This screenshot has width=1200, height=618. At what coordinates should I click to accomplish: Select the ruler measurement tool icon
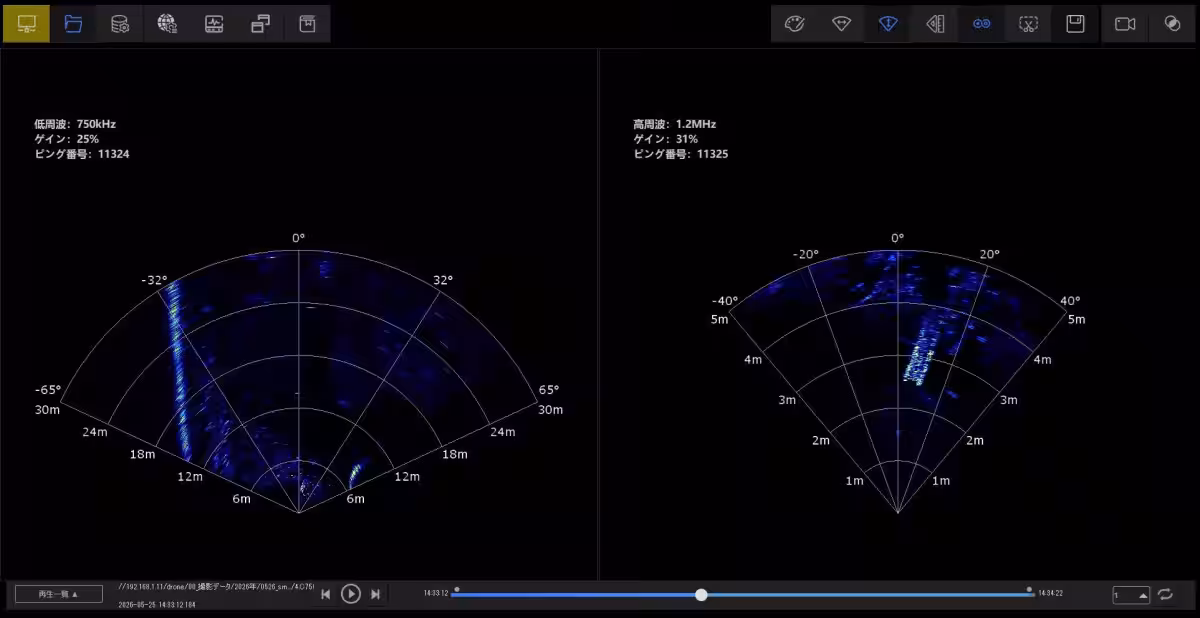935,24
